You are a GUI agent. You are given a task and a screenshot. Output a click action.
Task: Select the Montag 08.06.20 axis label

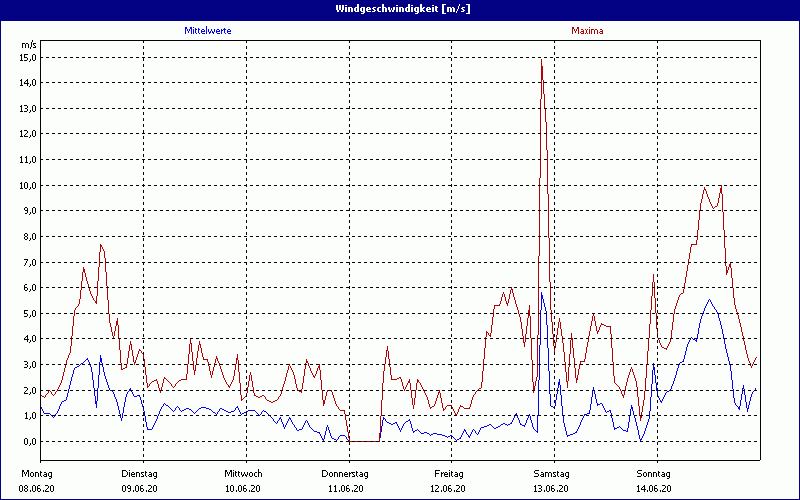click(37, 480)
